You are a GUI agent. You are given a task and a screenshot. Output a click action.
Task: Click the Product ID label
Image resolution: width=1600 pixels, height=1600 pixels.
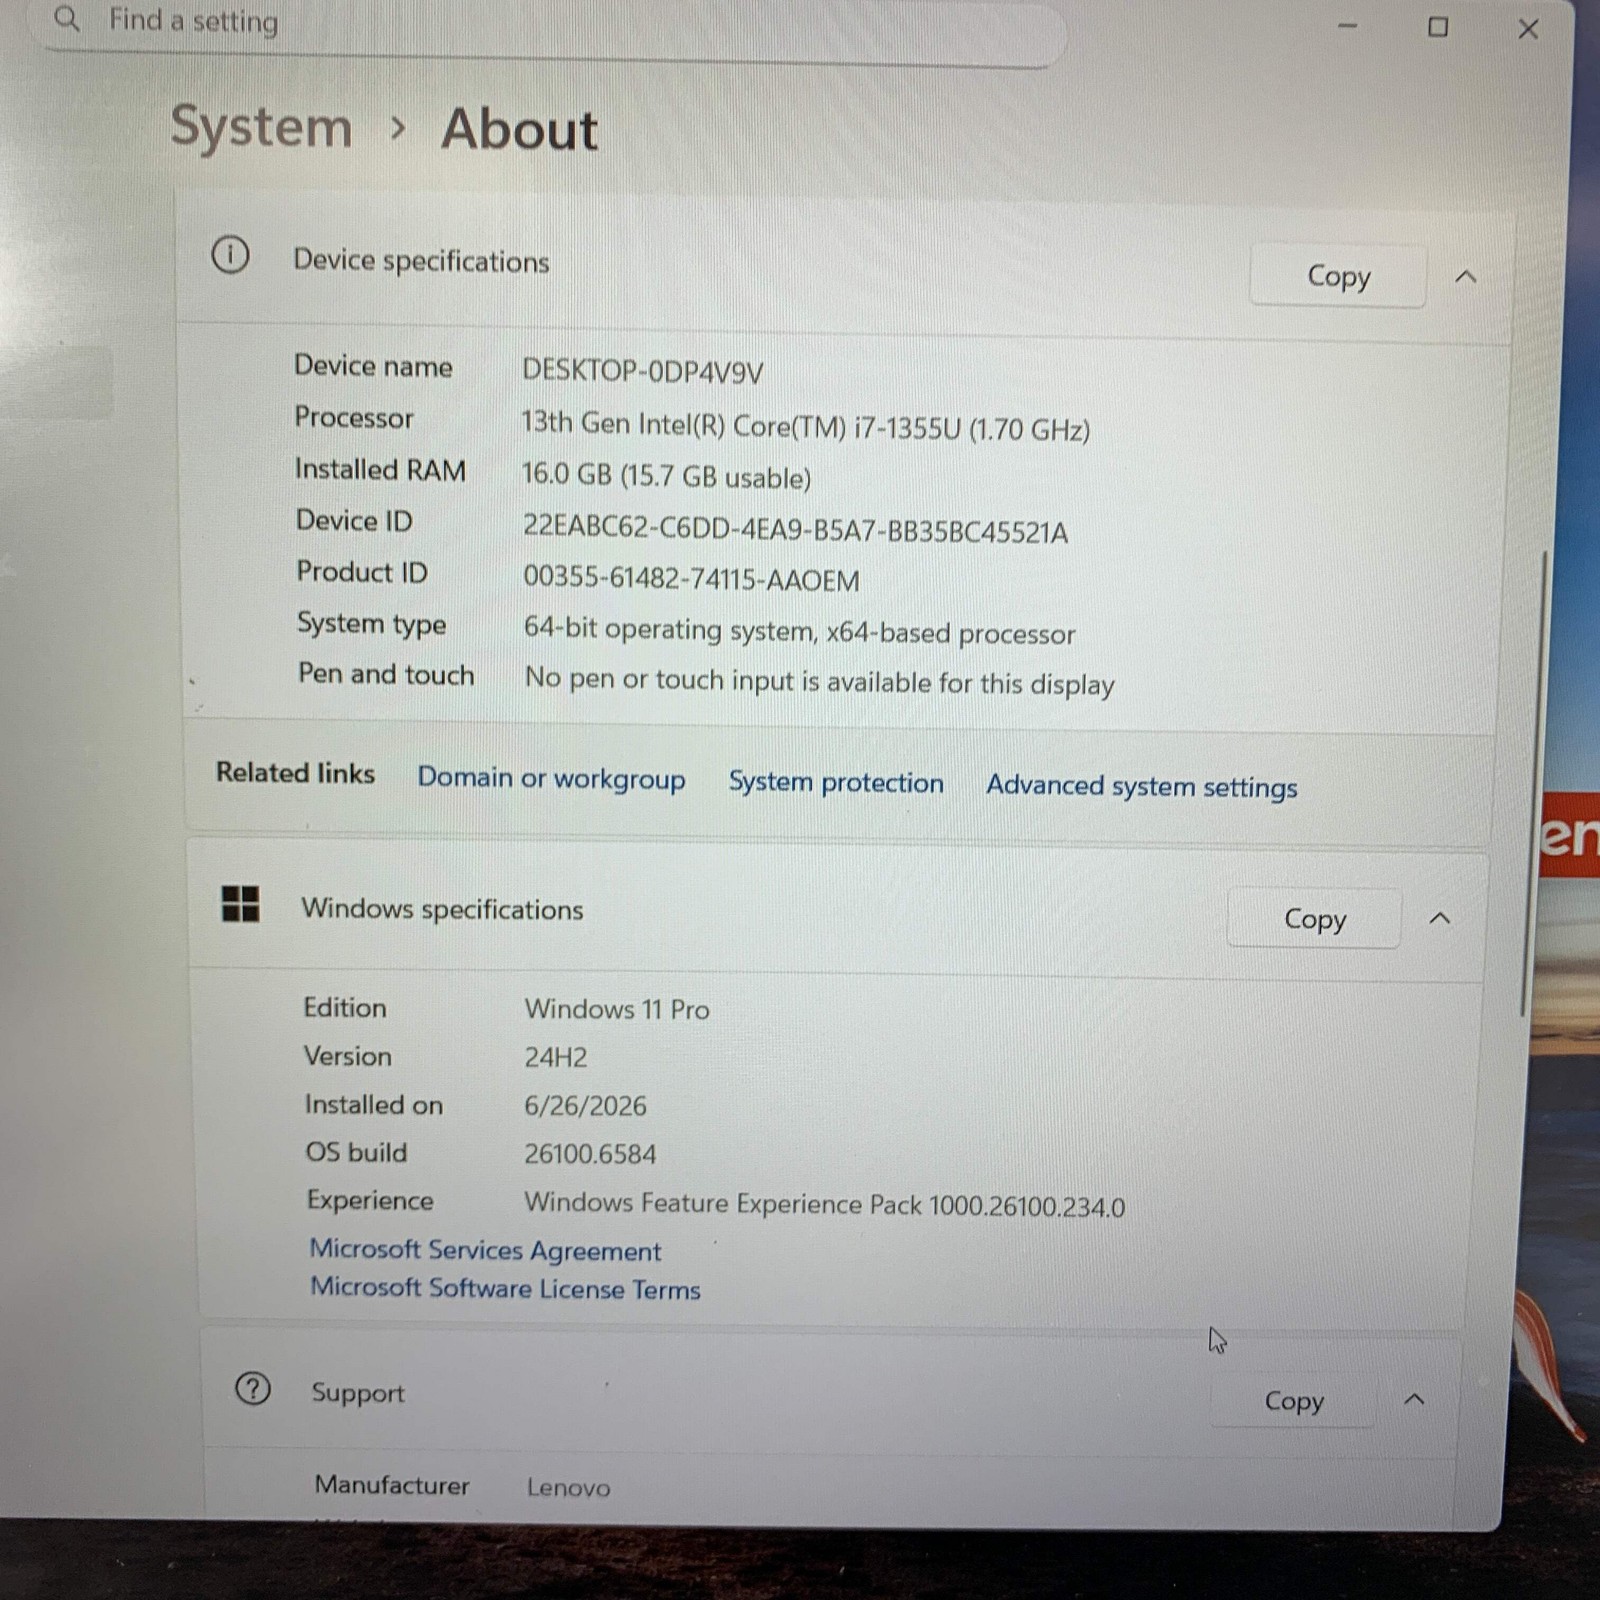pyautogui.click(x=361, y=571)
